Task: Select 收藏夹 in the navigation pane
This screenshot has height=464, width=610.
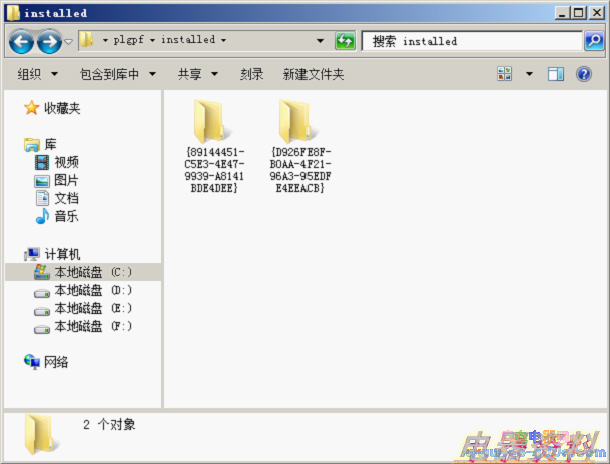Action: [61, 108]
